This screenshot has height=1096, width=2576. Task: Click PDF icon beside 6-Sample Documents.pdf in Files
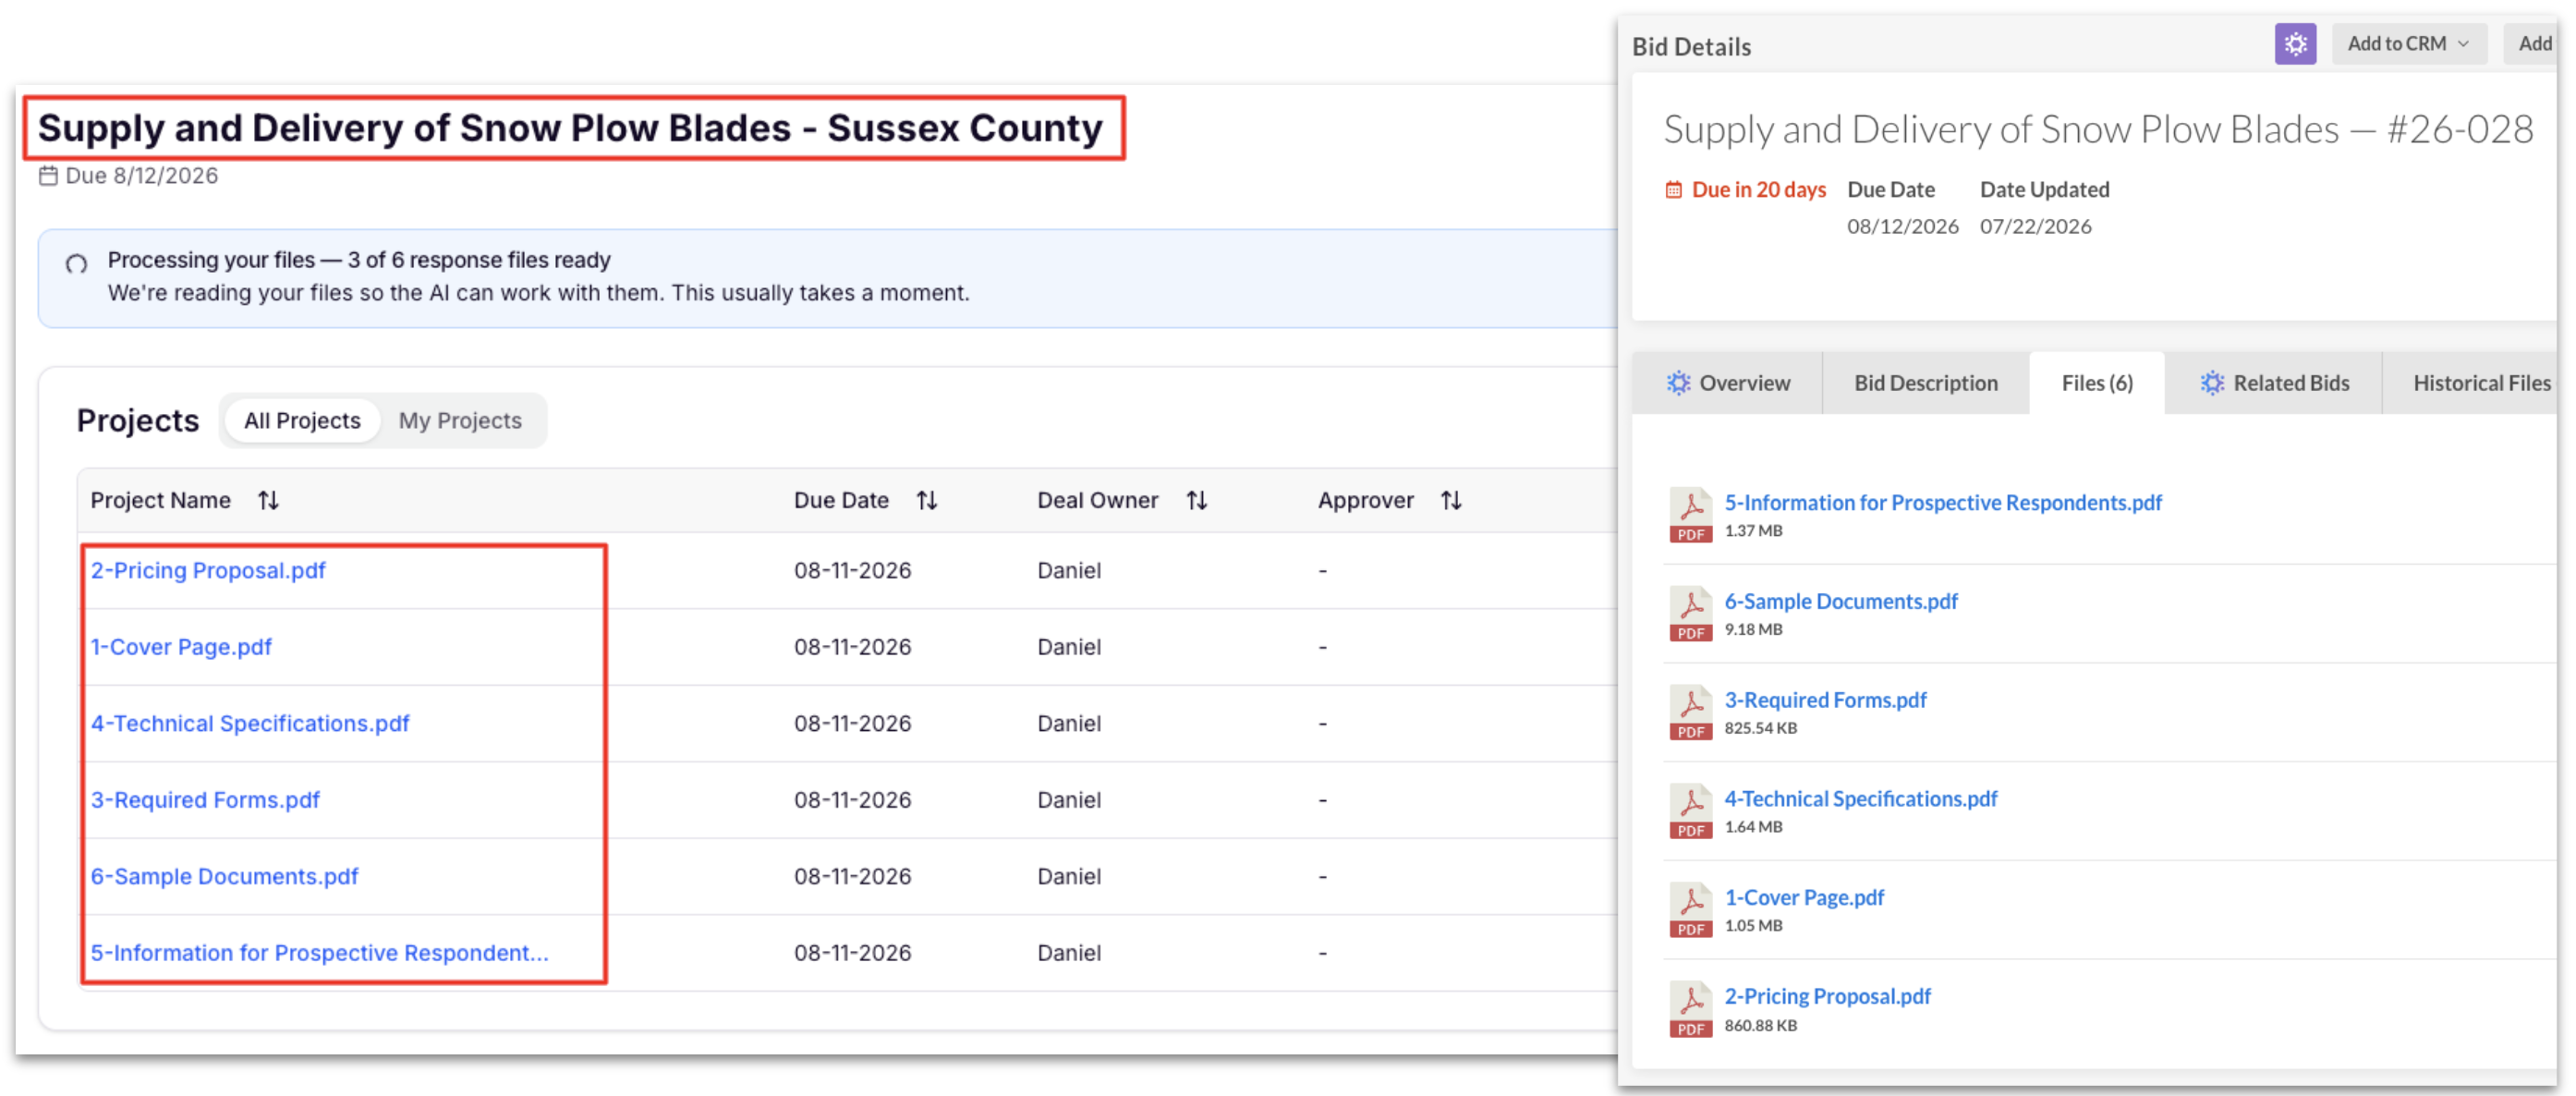[x=1690, y=614]
